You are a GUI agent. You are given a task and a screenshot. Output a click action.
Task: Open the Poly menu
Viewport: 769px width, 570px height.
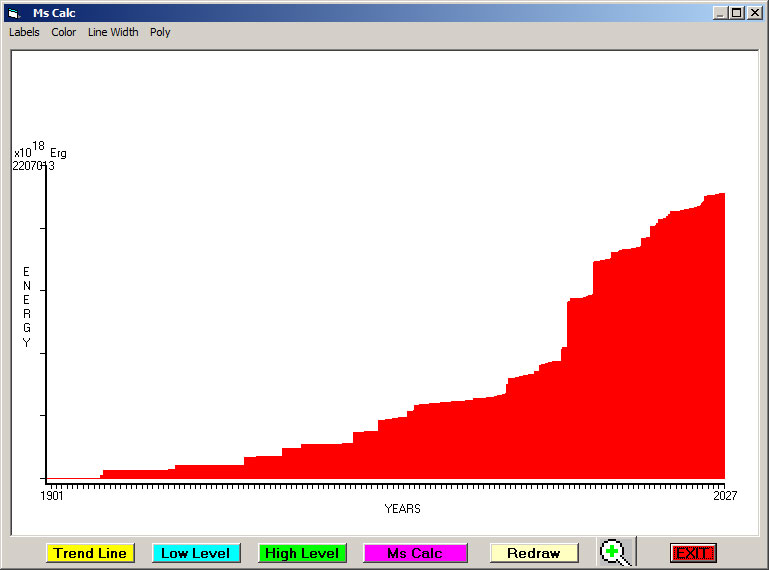click(x=160, y=32)
